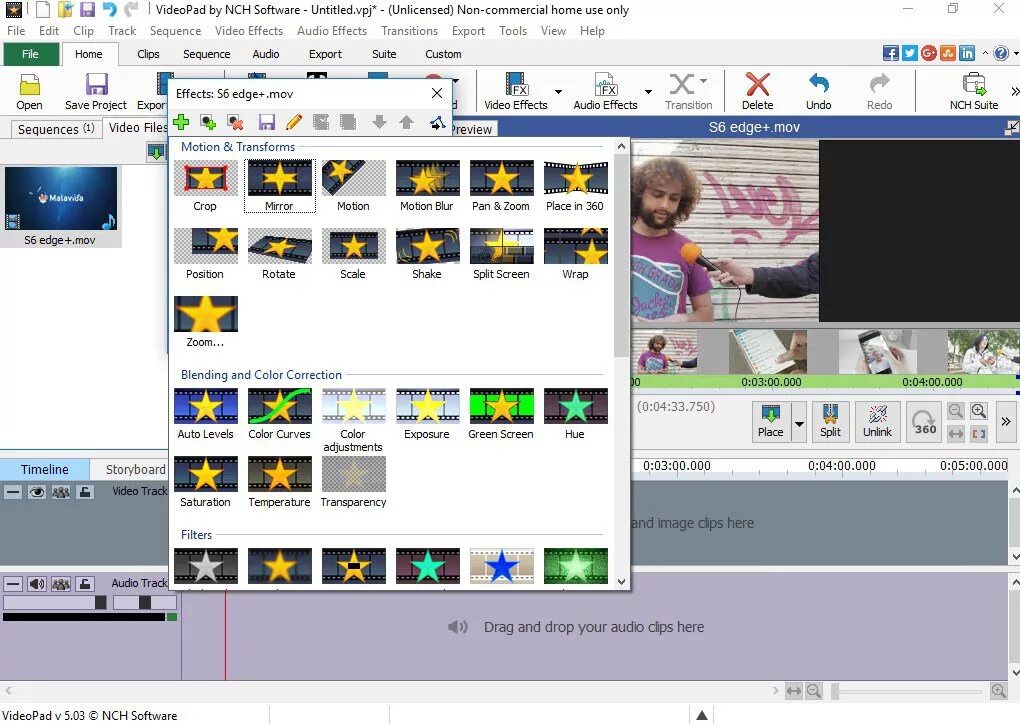
Task: Click the pencil edit effect icon
Action: 294,122
